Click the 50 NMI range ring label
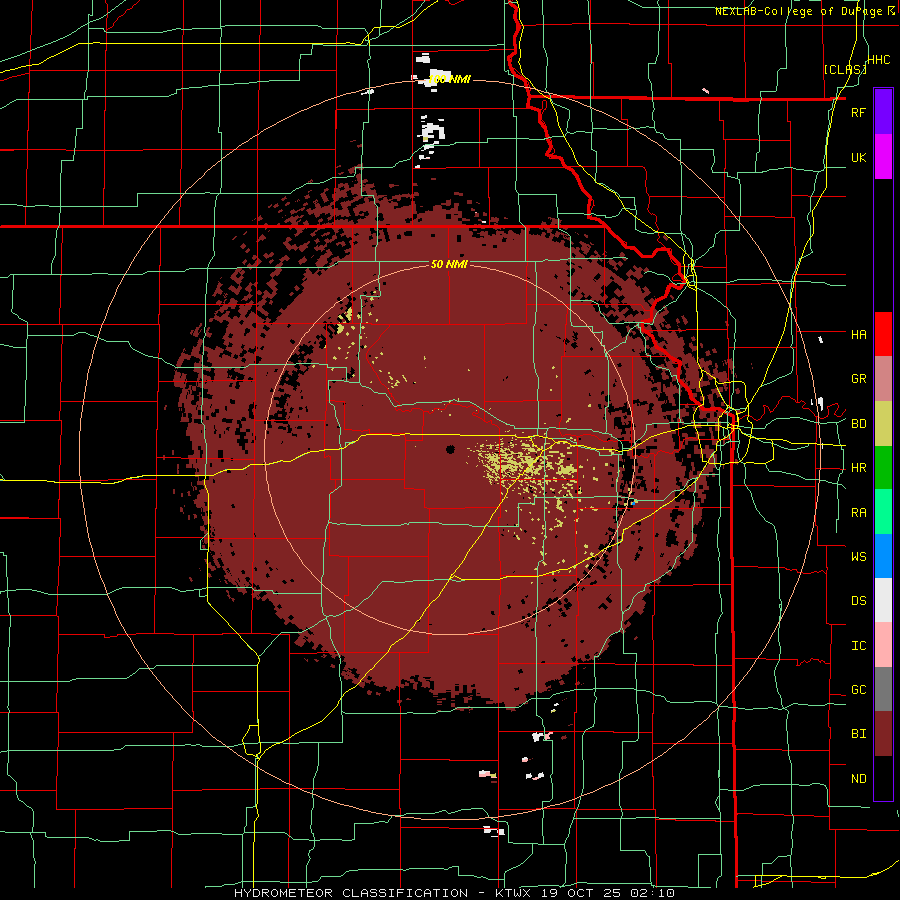 click(x=449, y=264)
